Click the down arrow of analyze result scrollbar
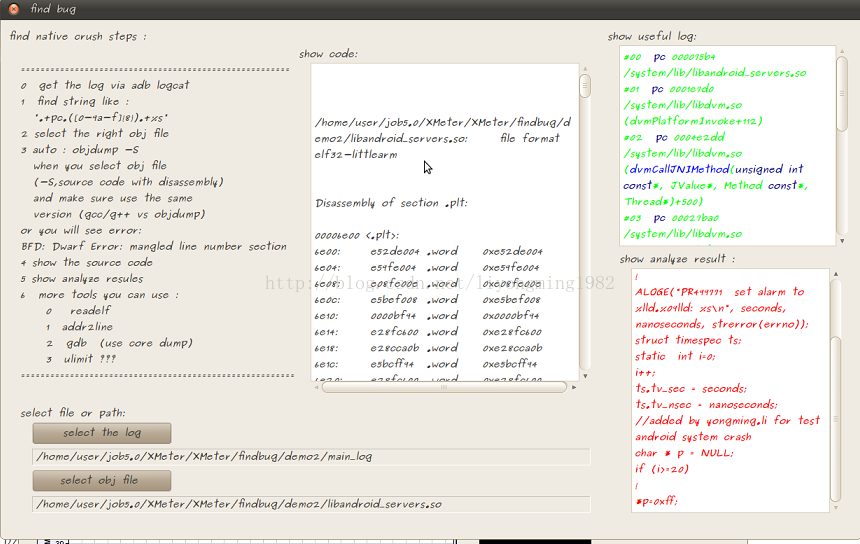Viewport: 860px width, 544px height. 836,506
